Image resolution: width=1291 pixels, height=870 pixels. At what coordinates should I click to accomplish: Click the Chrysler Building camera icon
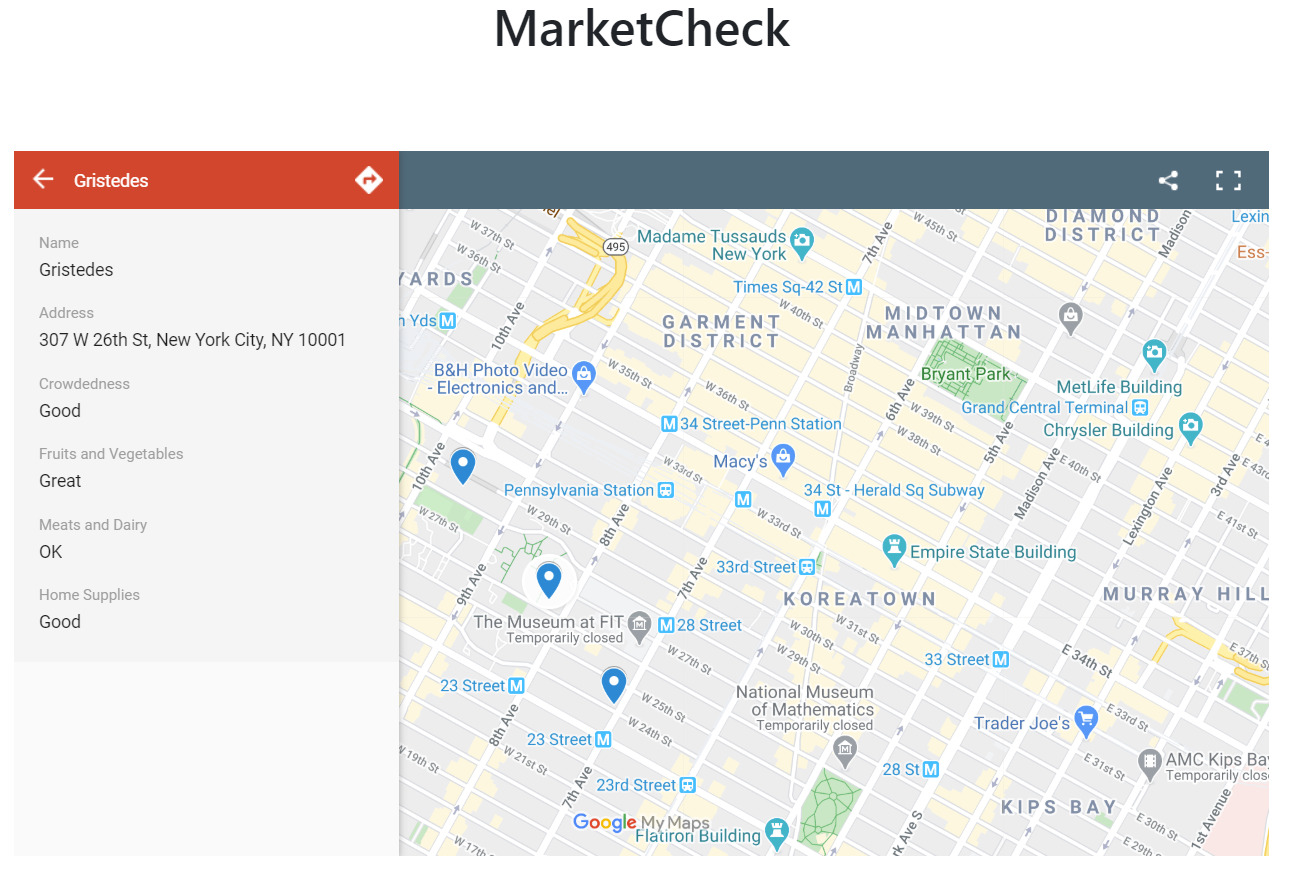(x=1190, y=427)
